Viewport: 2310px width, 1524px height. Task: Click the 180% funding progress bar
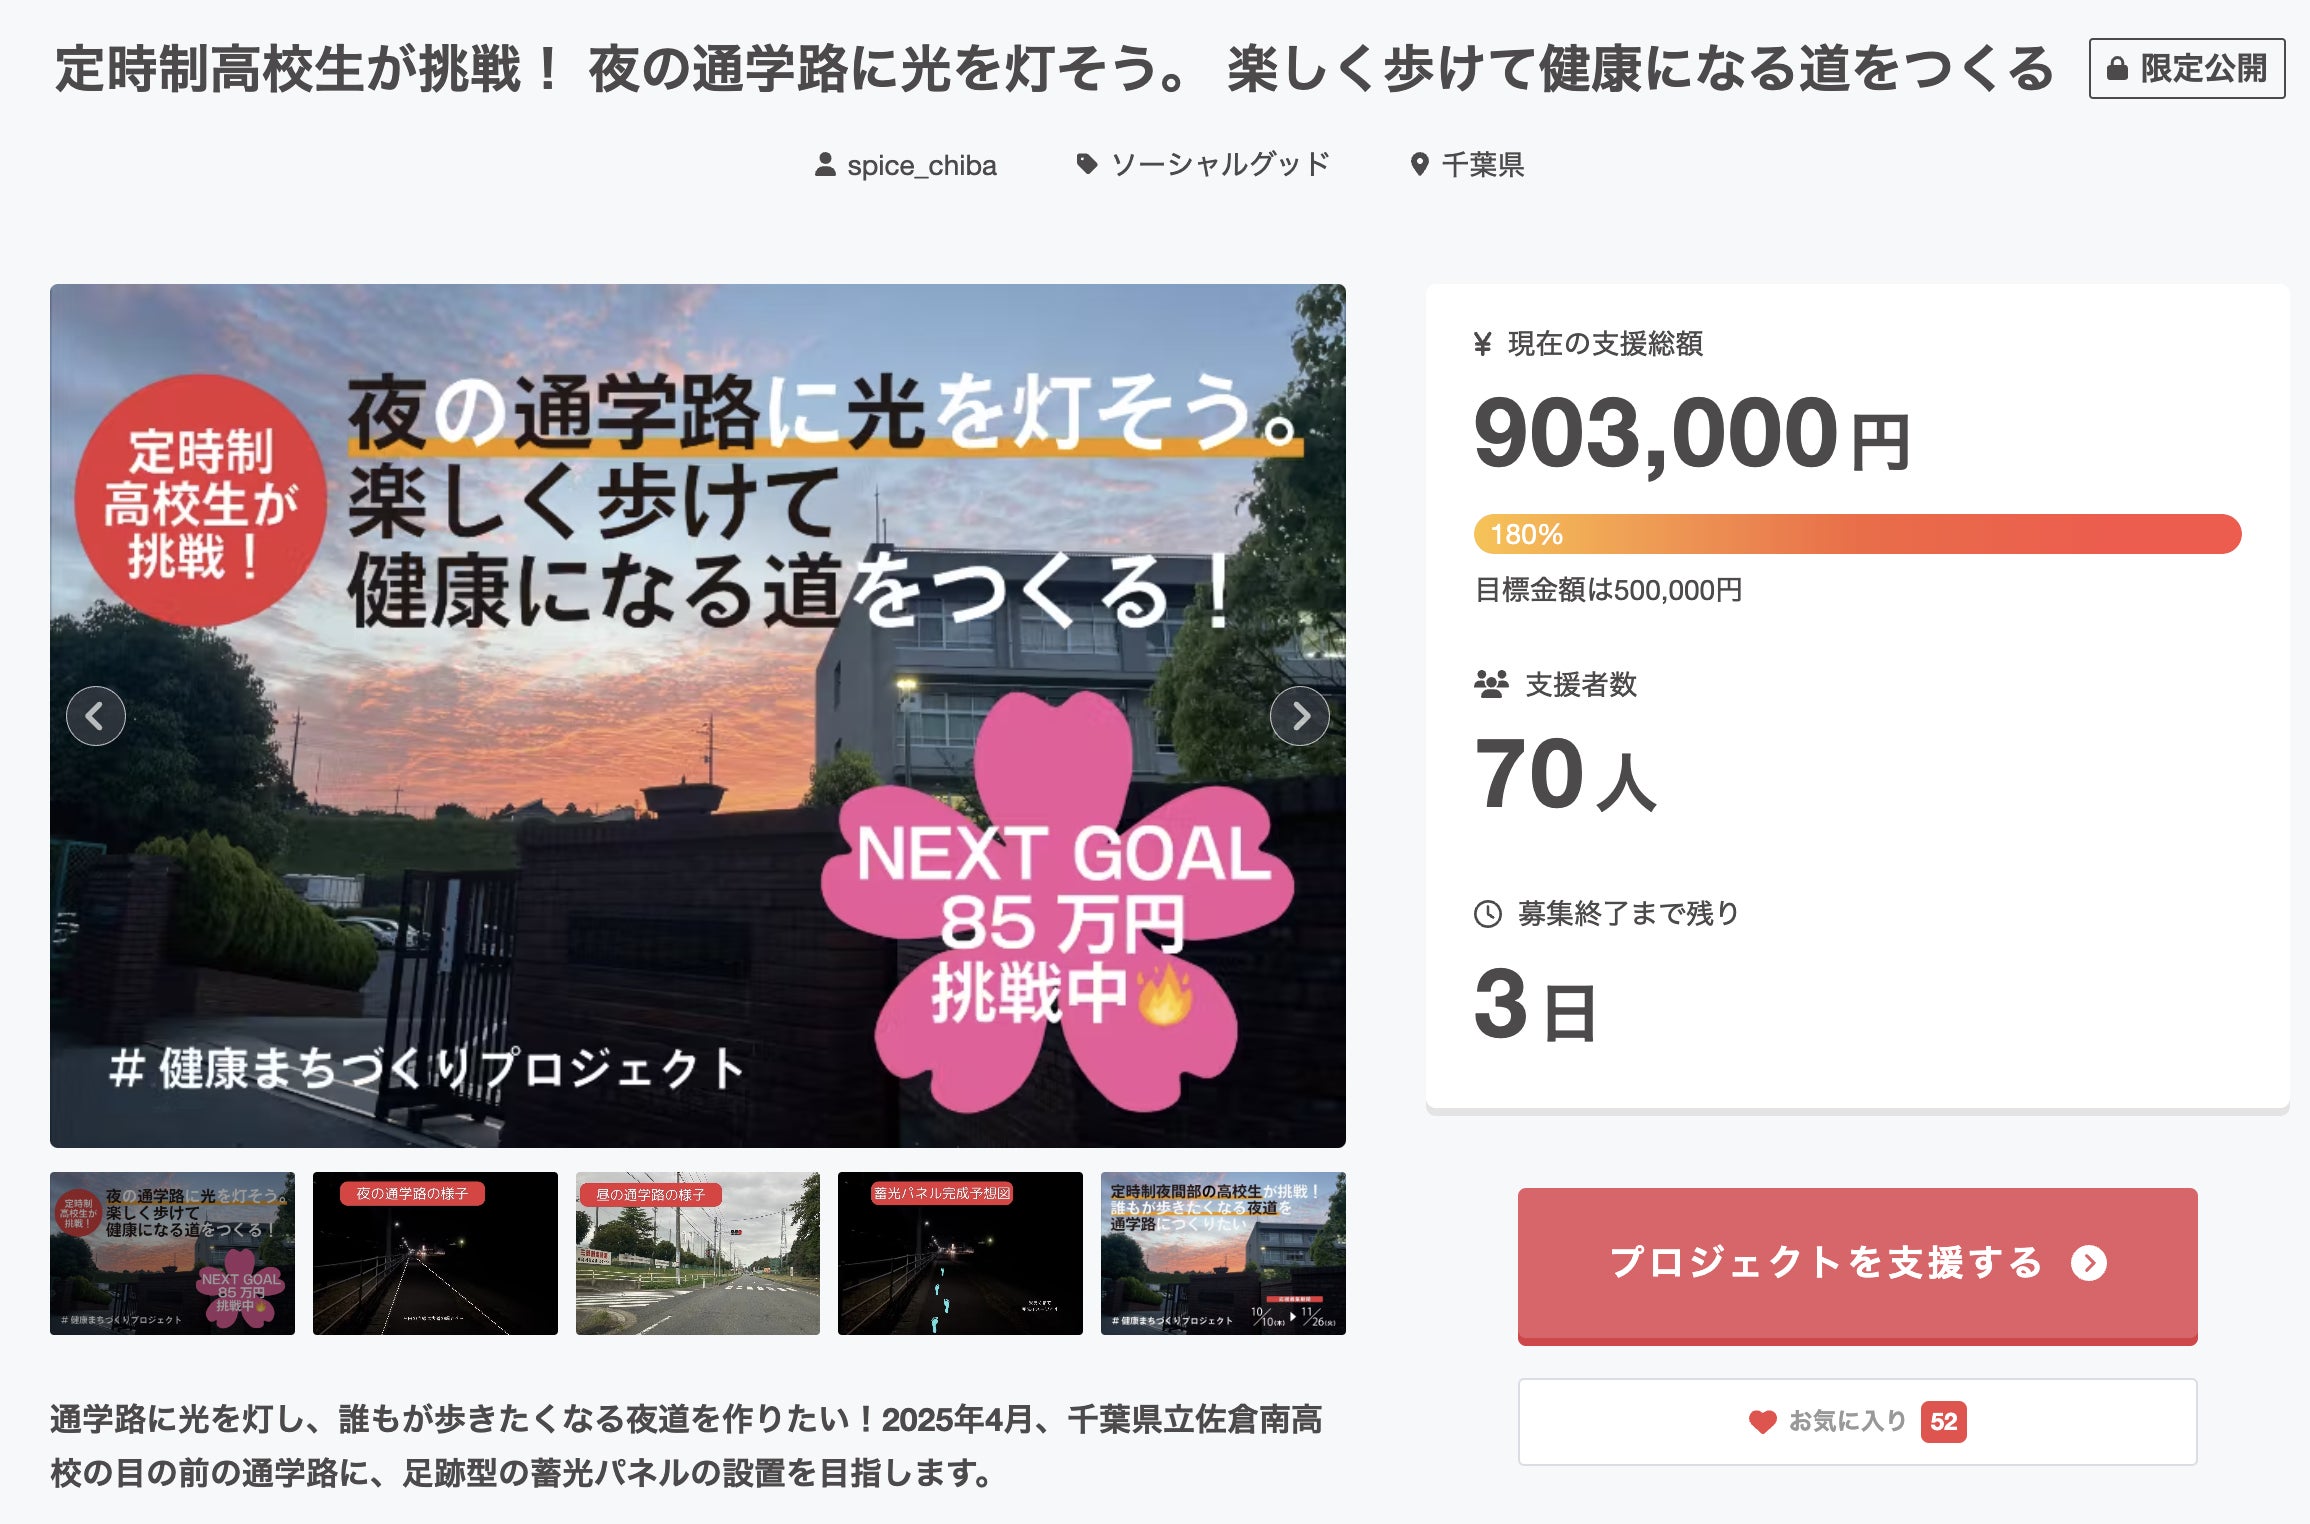point(1856,534)
